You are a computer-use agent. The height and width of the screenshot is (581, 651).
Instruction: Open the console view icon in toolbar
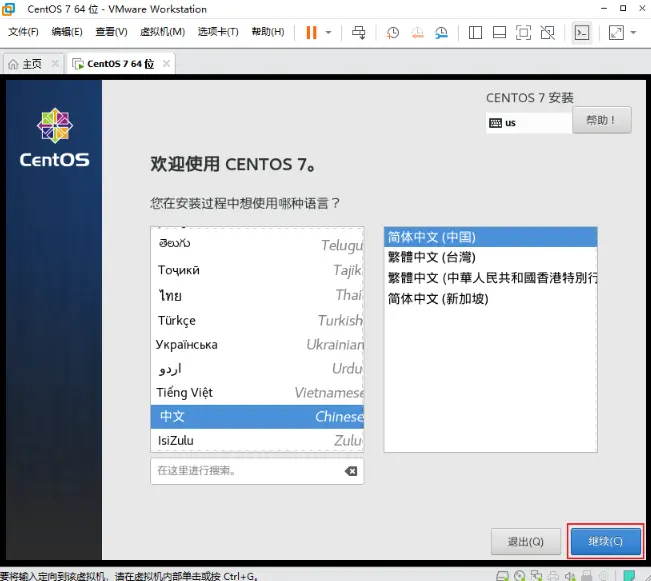point(581,32)
